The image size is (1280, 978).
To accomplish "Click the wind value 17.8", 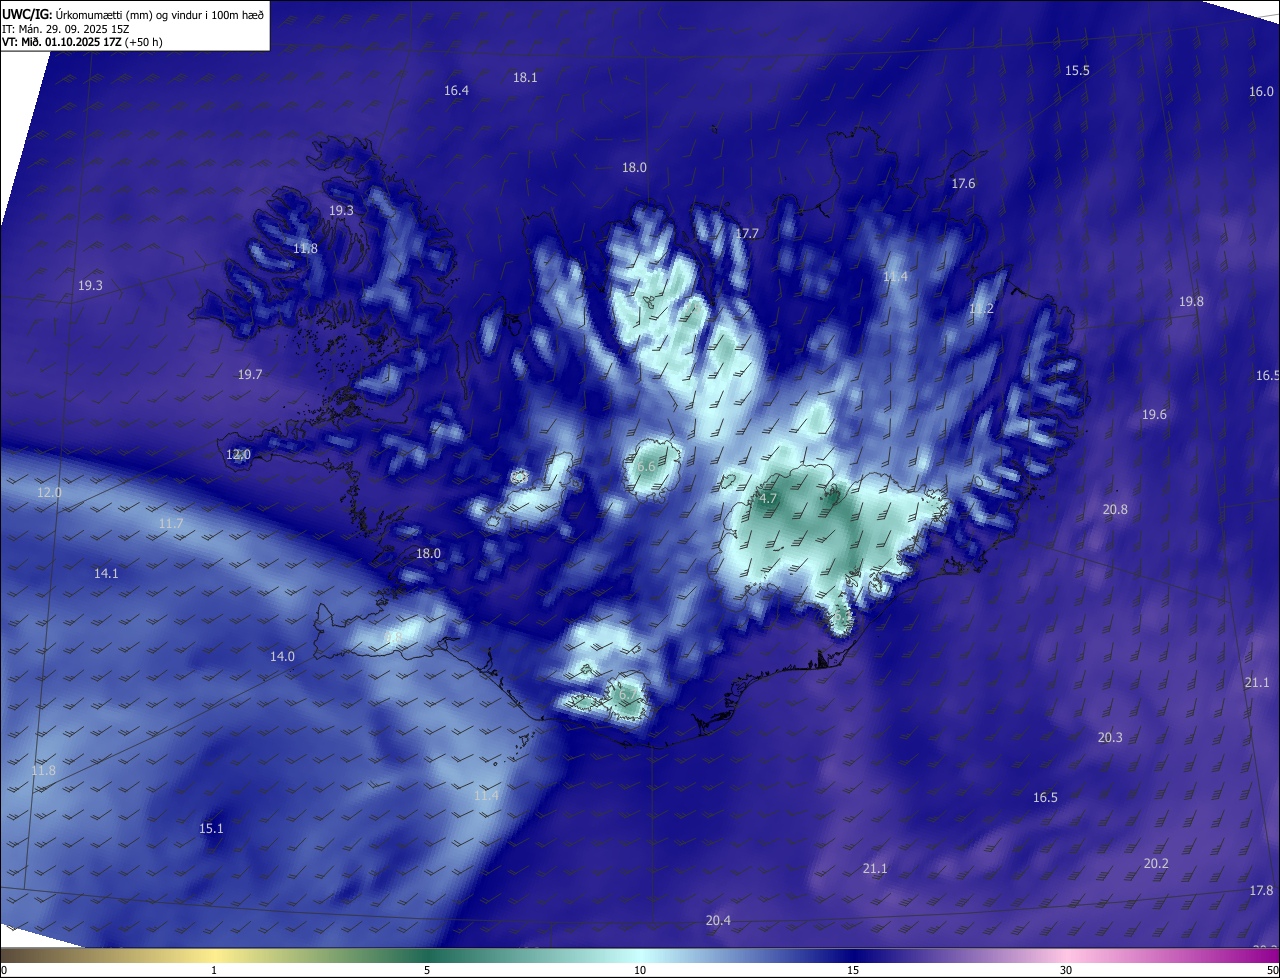I will point(1261,890).
